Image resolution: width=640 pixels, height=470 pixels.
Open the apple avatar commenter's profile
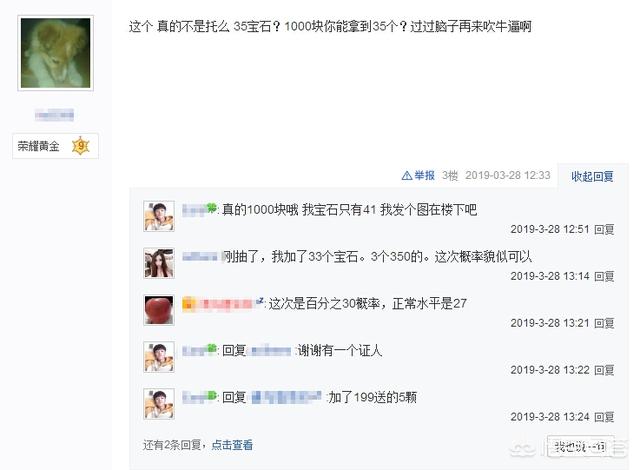(x=159, y=310)
